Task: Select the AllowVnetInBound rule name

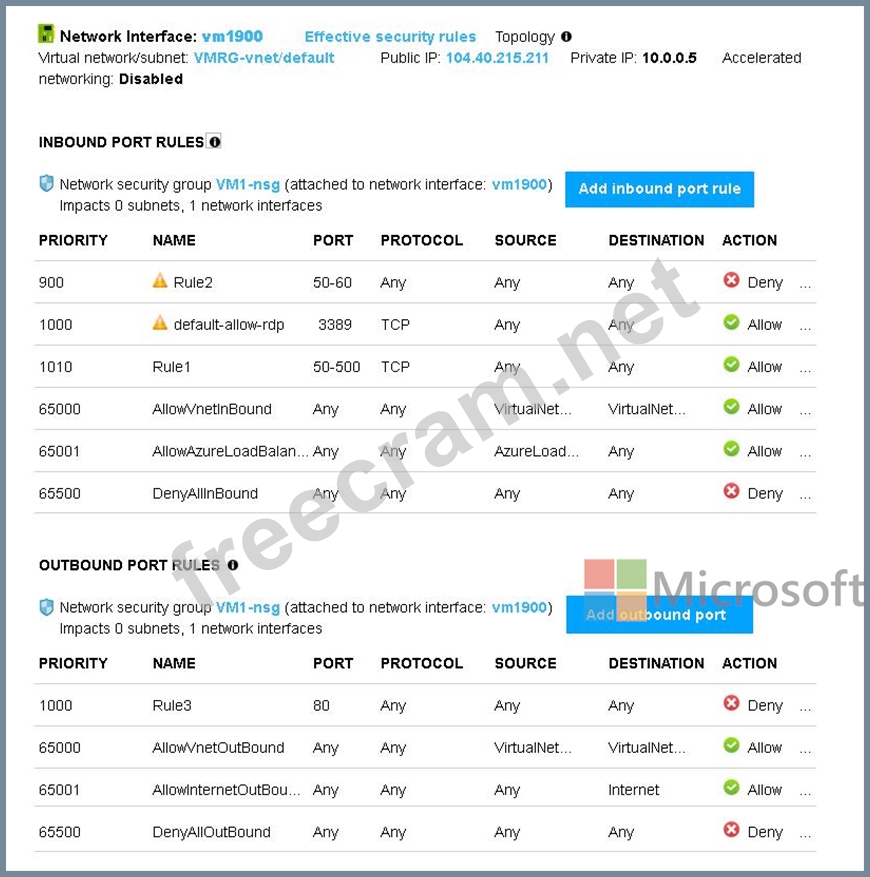Action: pyautogui.click(x=212, y=409)
